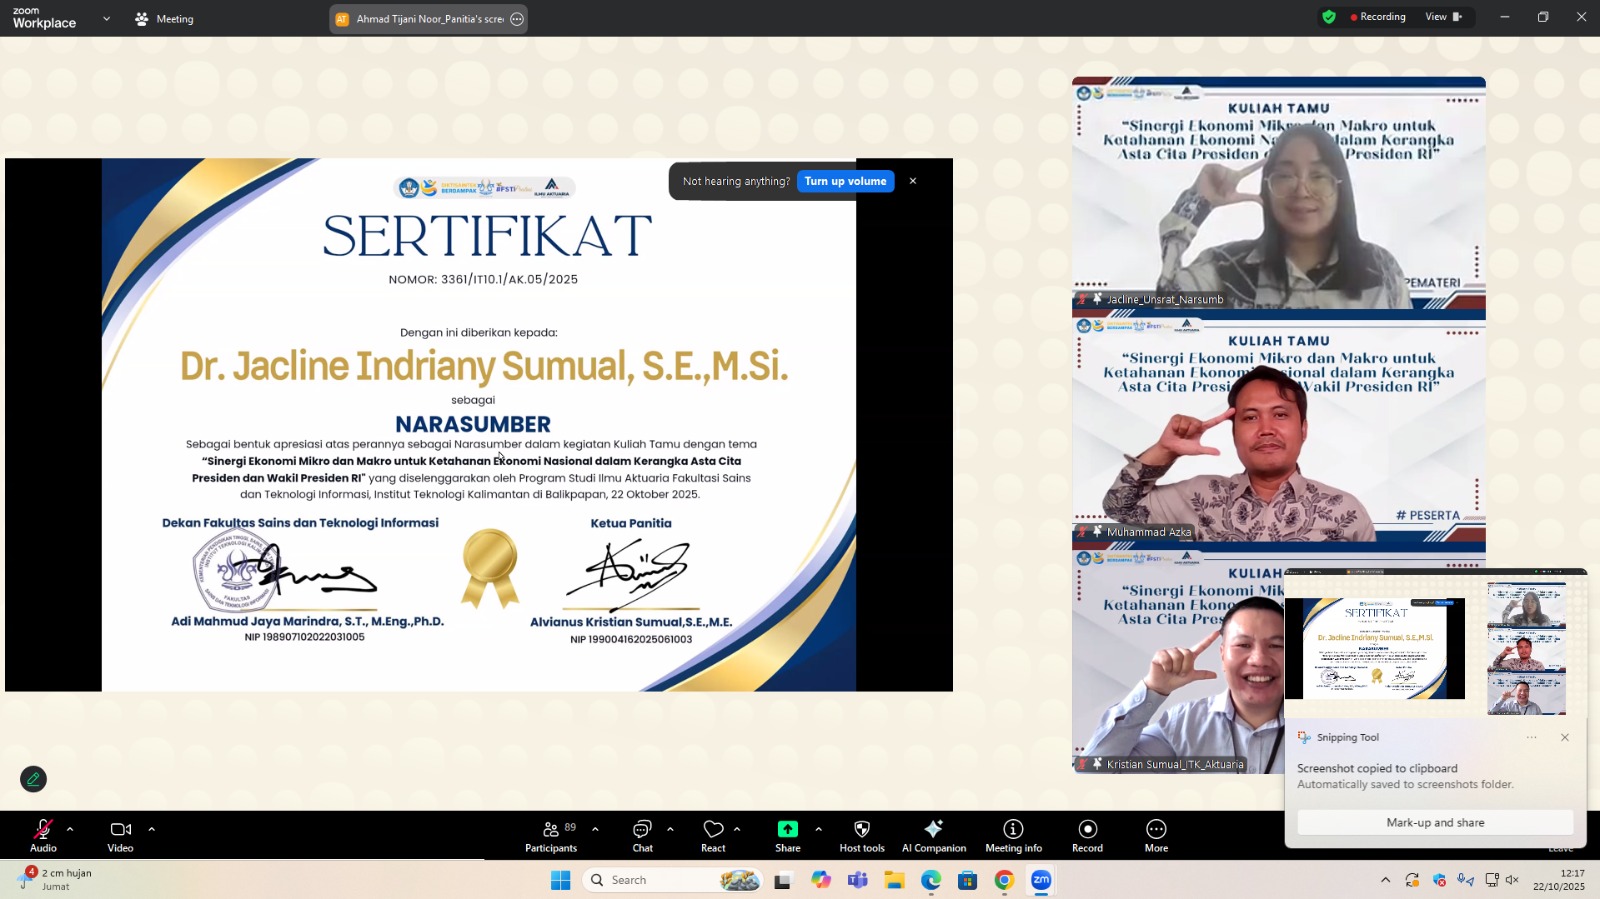Expand the Audio options arrow
Viewport: 1600px width, 899px height.
click(70, 829)
